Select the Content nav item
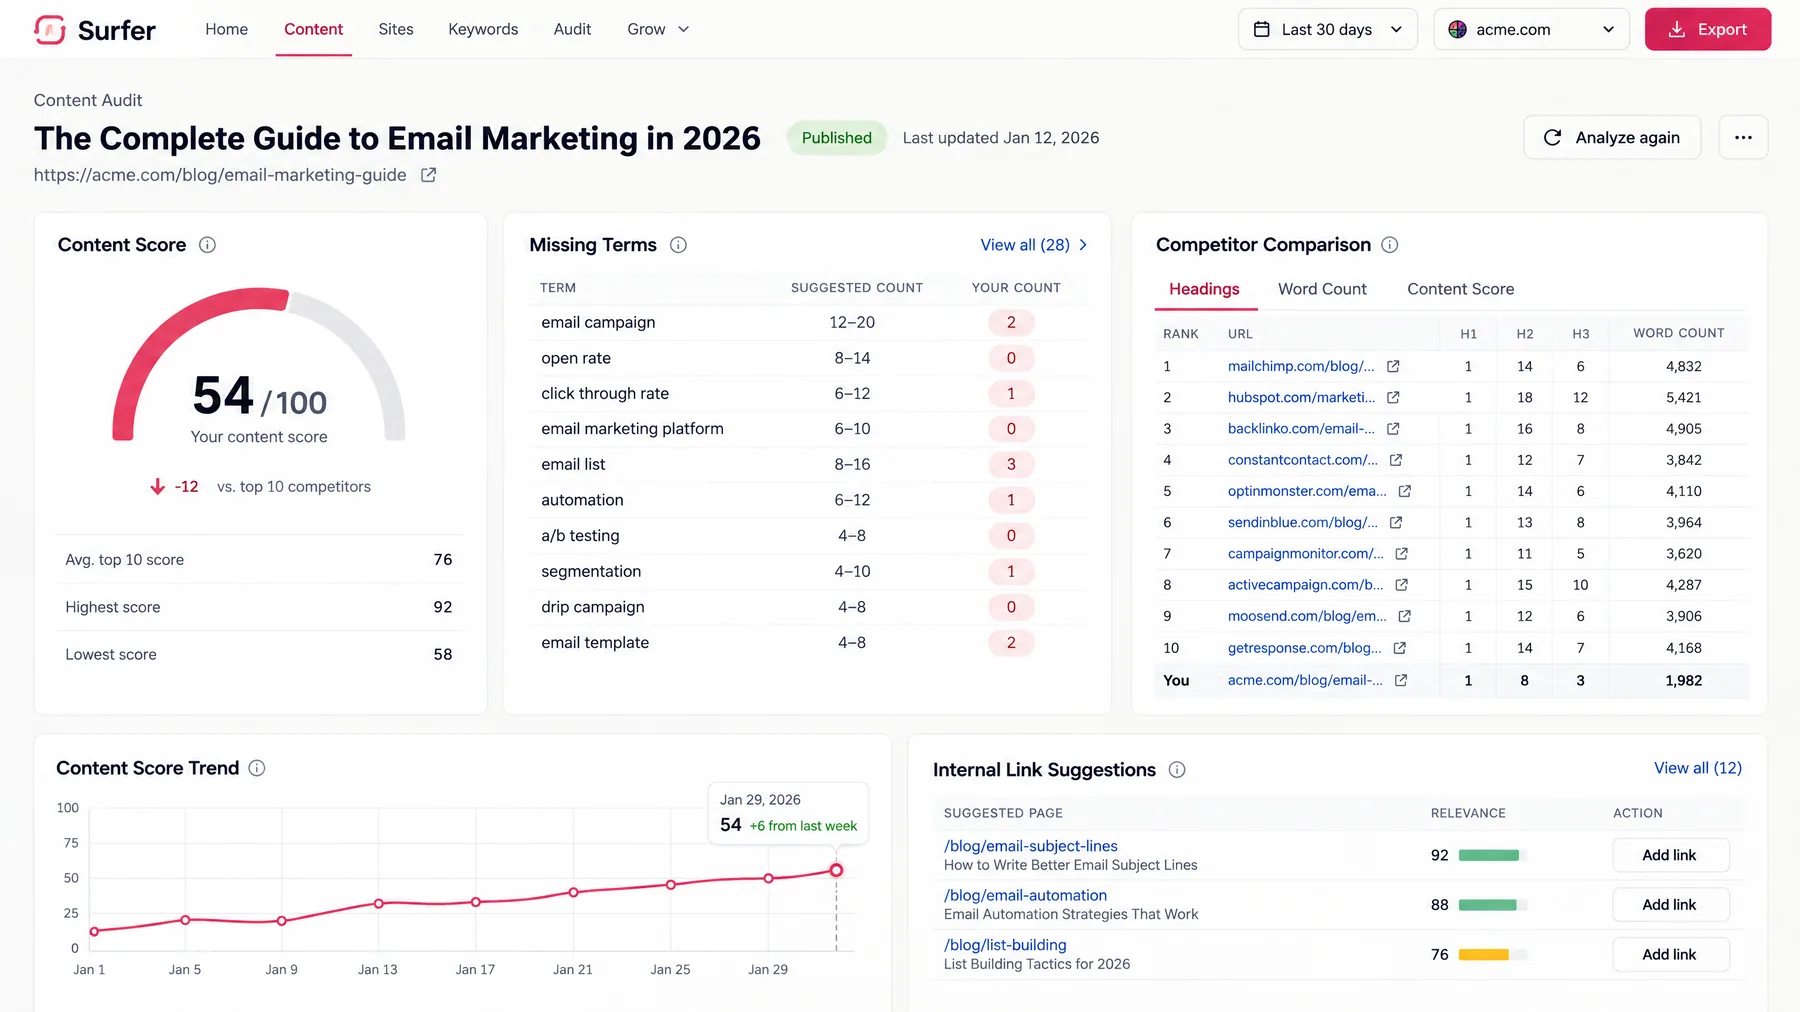Image resolution: width=1800 pixels, height=1012 pixels. point(313,30)
